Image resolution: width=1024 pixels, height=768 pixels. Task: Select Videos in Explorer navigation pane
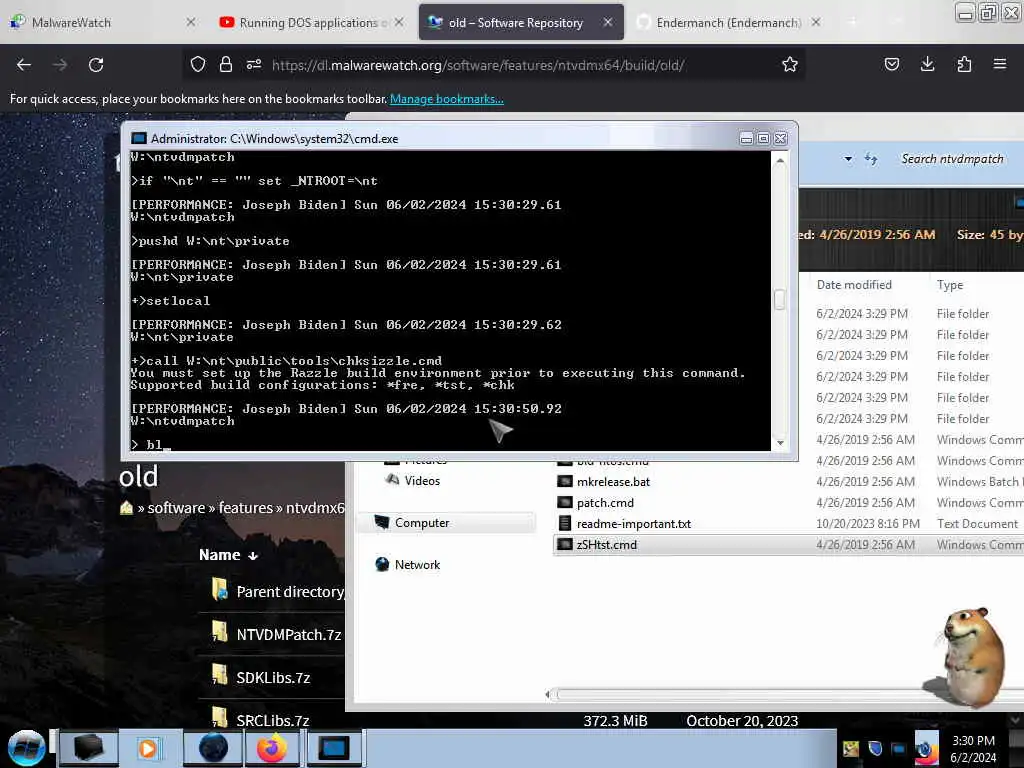[x=421, y=481]
